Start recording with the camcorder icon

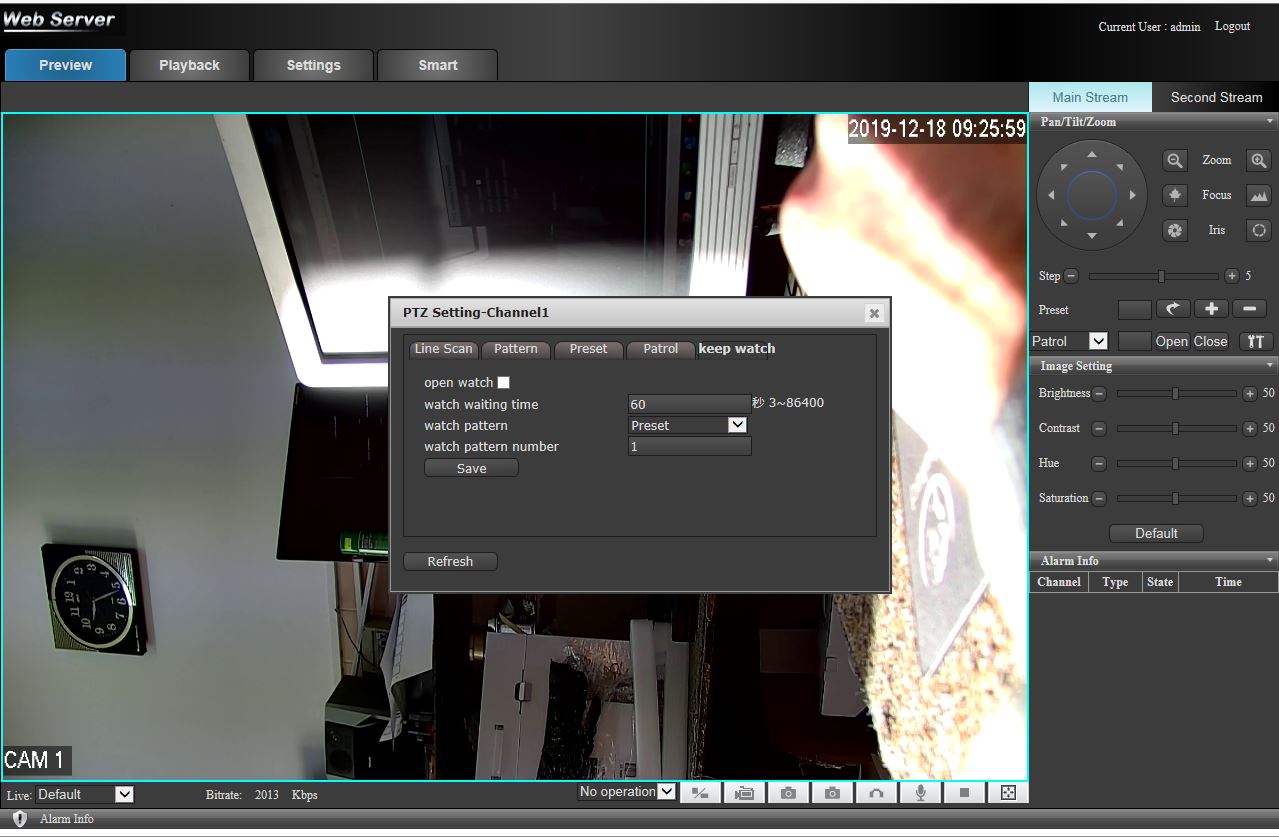[744, 793]
